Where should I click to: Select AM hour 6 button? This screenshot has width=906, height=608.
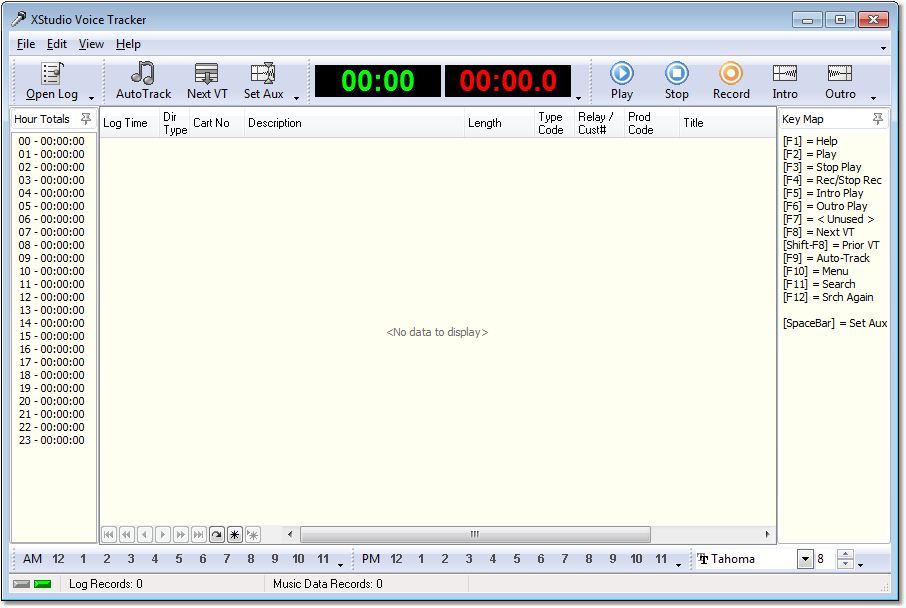pyautogui.click(x=203, y=559)
